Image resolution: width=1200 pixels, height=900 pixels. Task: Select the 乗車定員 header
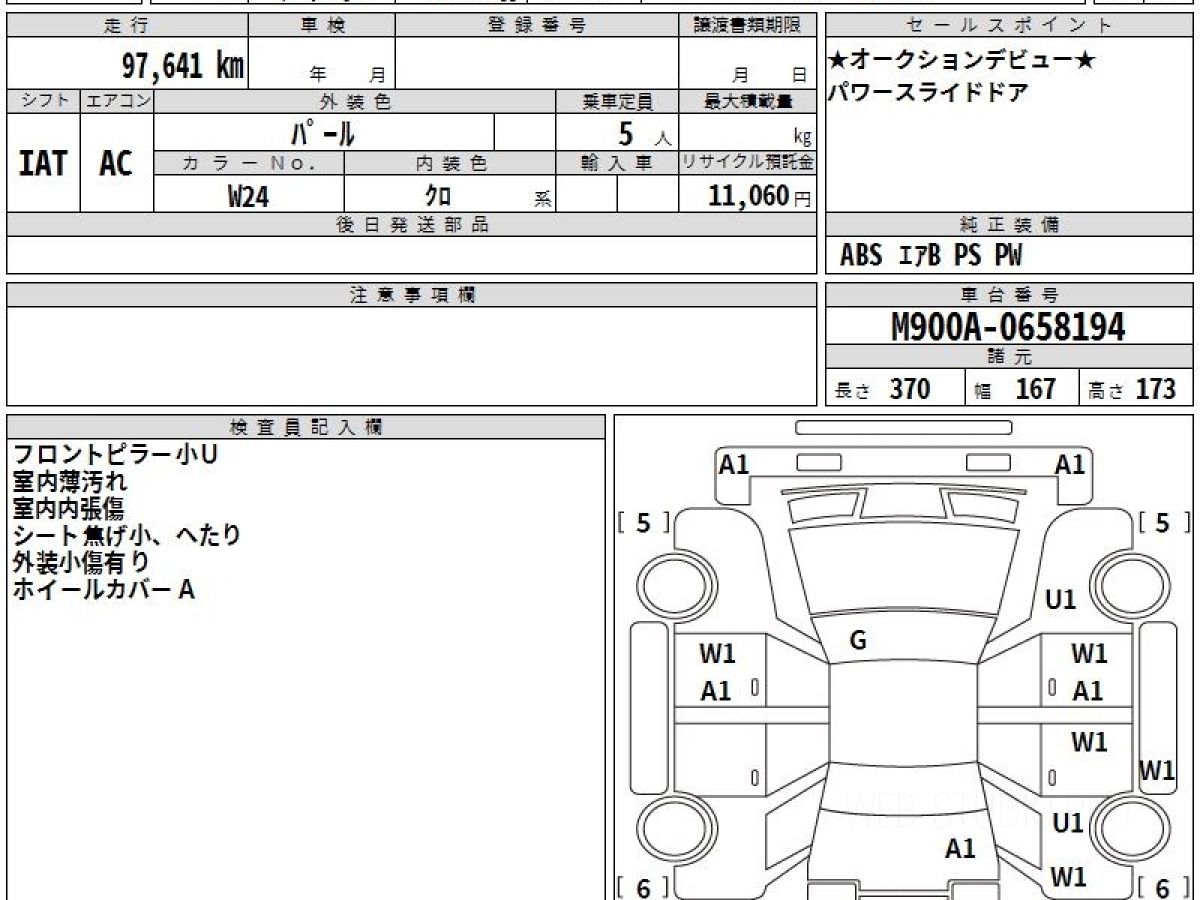[x=617, y=101]
